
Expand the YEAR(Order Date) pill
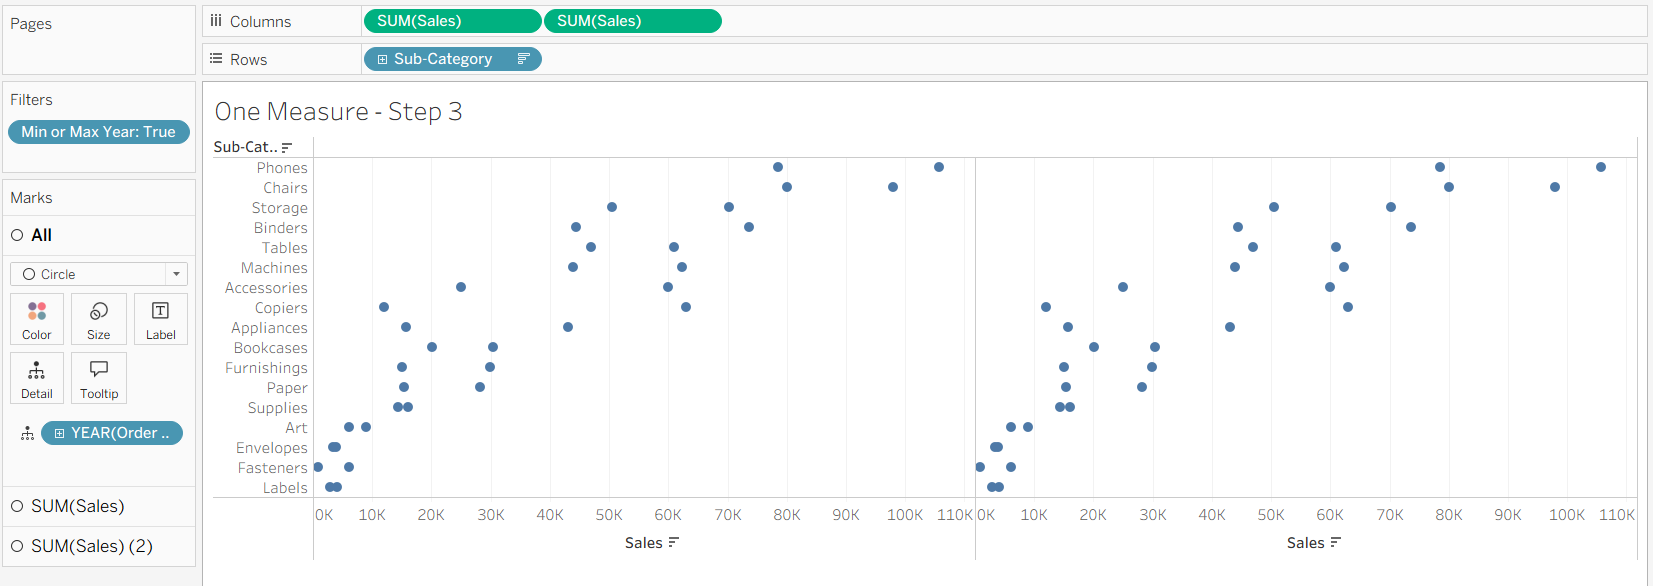60,433
